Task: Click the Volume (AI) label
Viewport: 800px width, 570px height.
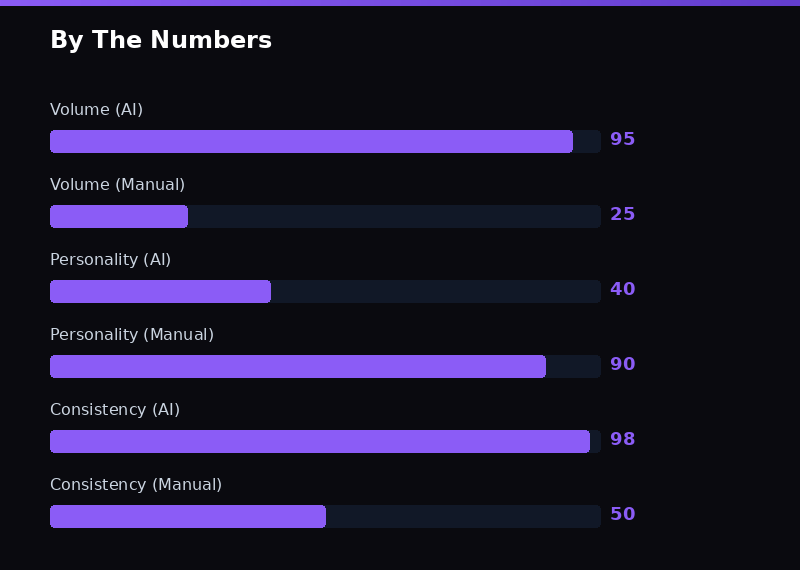Action: coord(96,110)
